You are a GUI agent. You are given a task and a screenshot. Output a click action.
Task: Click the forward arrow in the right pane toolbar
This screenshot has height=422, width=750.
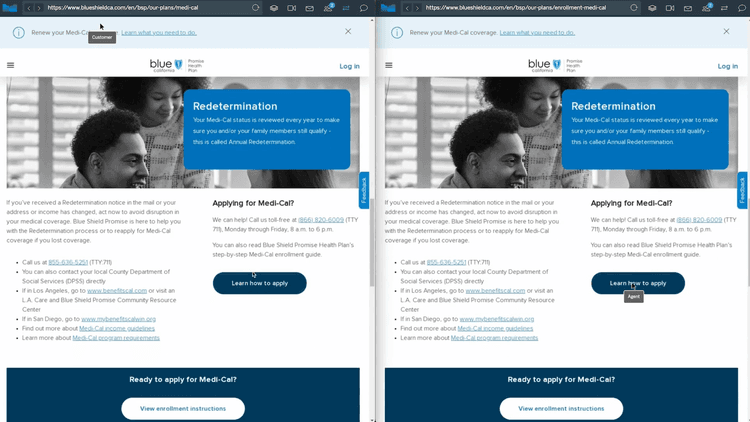point(415,8)
